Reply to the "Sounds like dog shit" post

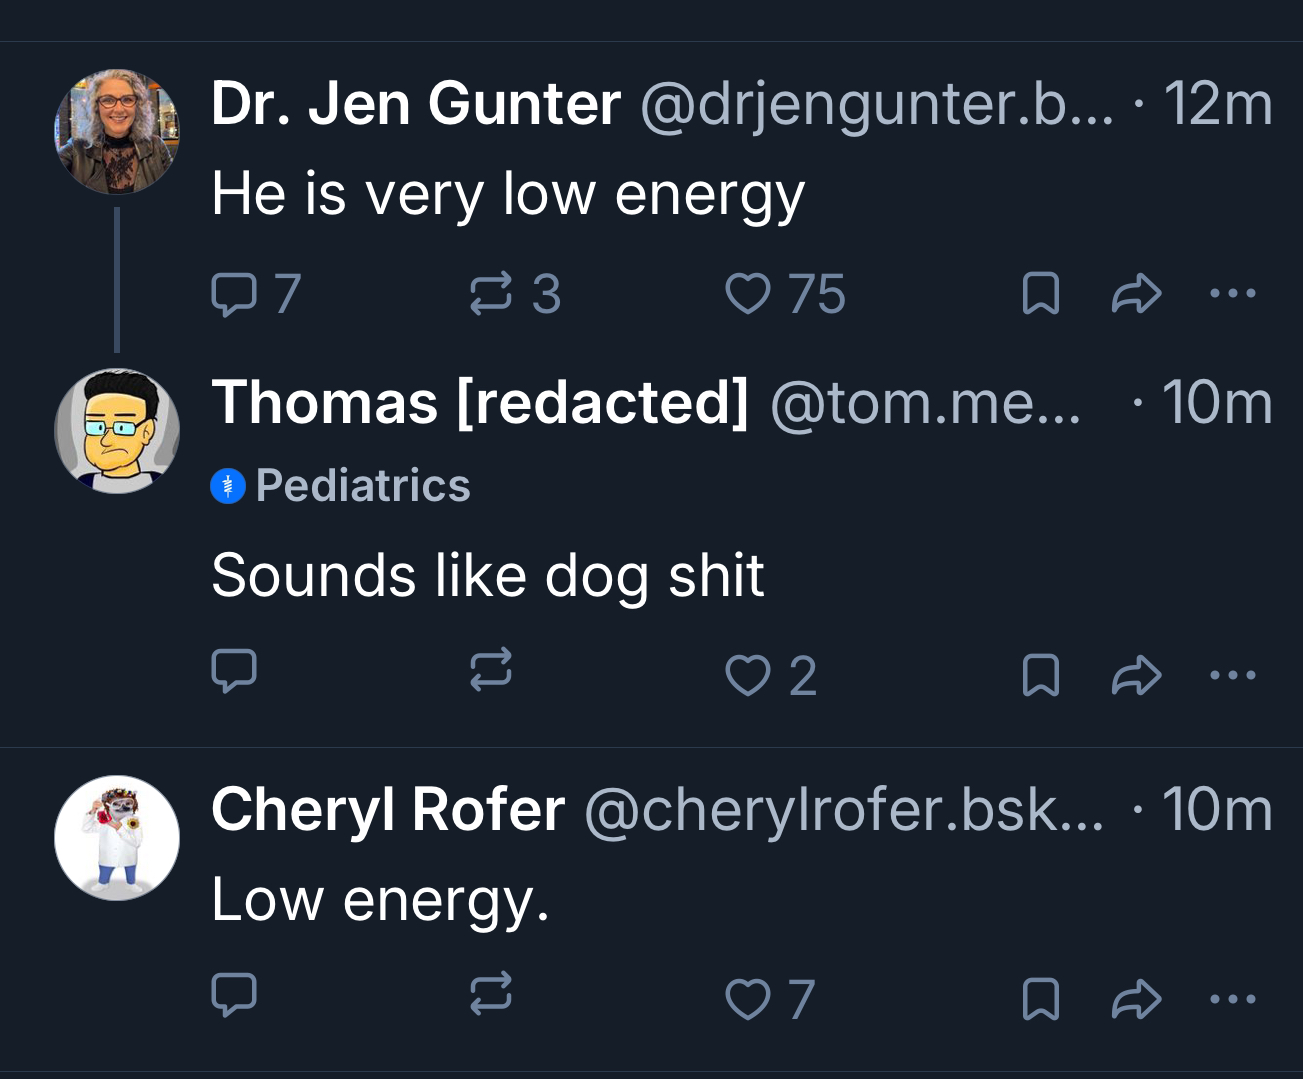(x=234, y=672)
